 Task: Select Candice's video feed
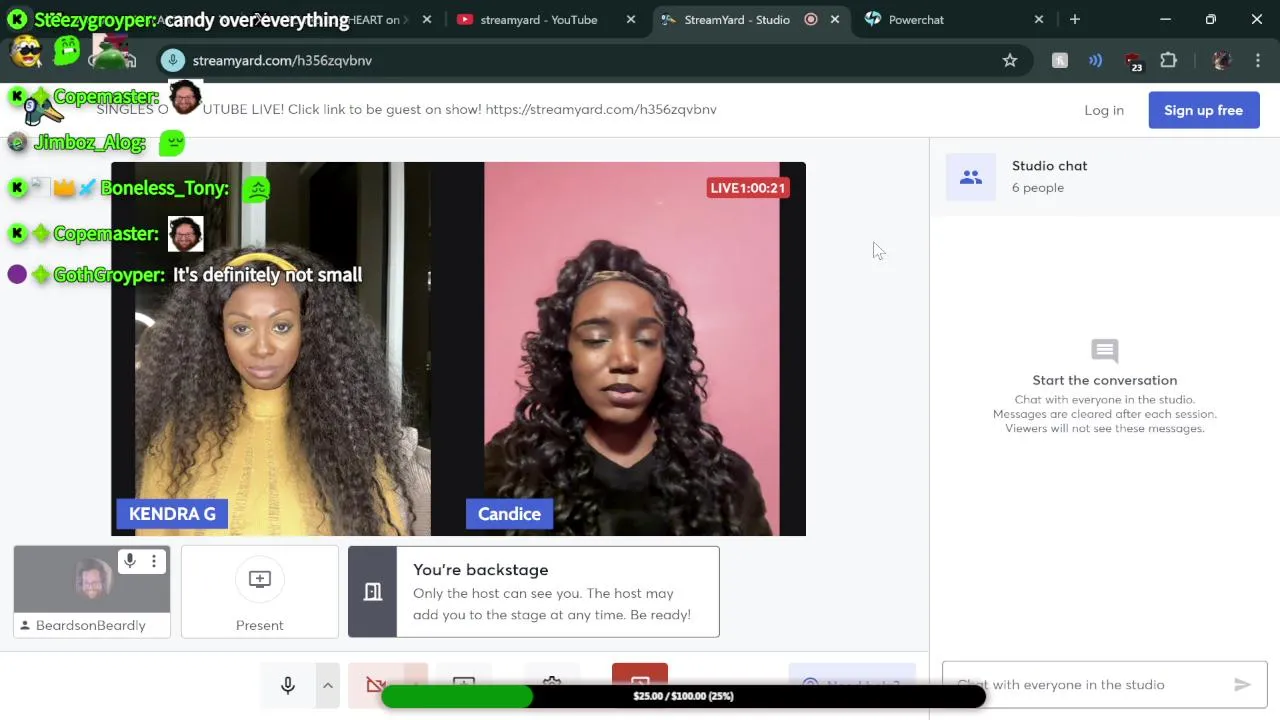[x=632, y=349]
